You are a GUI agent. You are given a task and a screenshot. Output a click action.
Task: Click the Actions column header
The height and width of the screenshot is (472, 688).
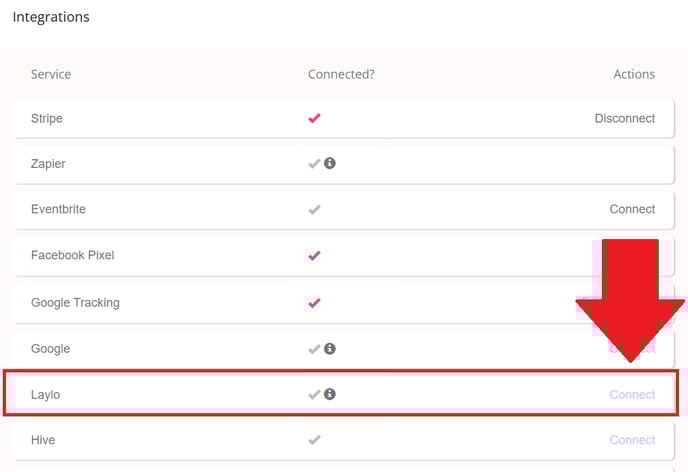pos(634,74)
